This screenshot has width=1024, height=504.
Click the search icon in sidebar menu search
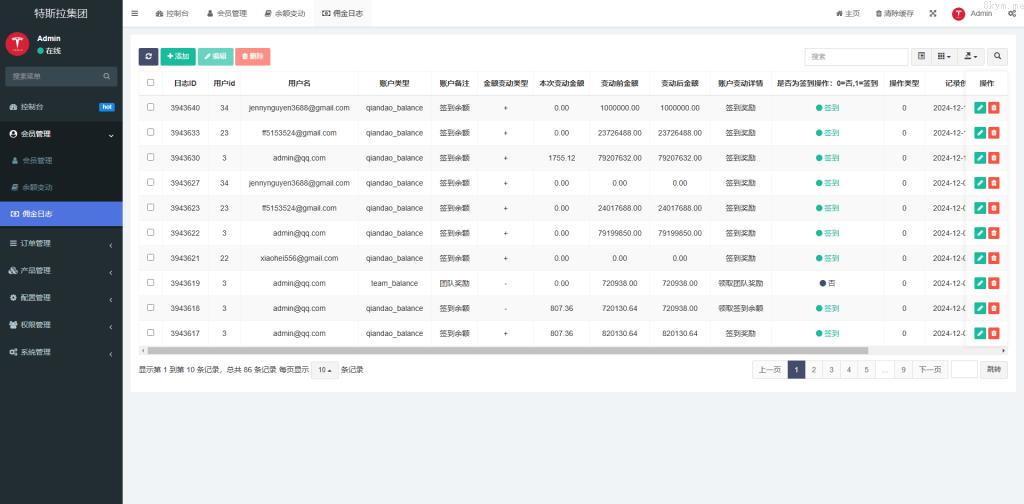[107, 76]
